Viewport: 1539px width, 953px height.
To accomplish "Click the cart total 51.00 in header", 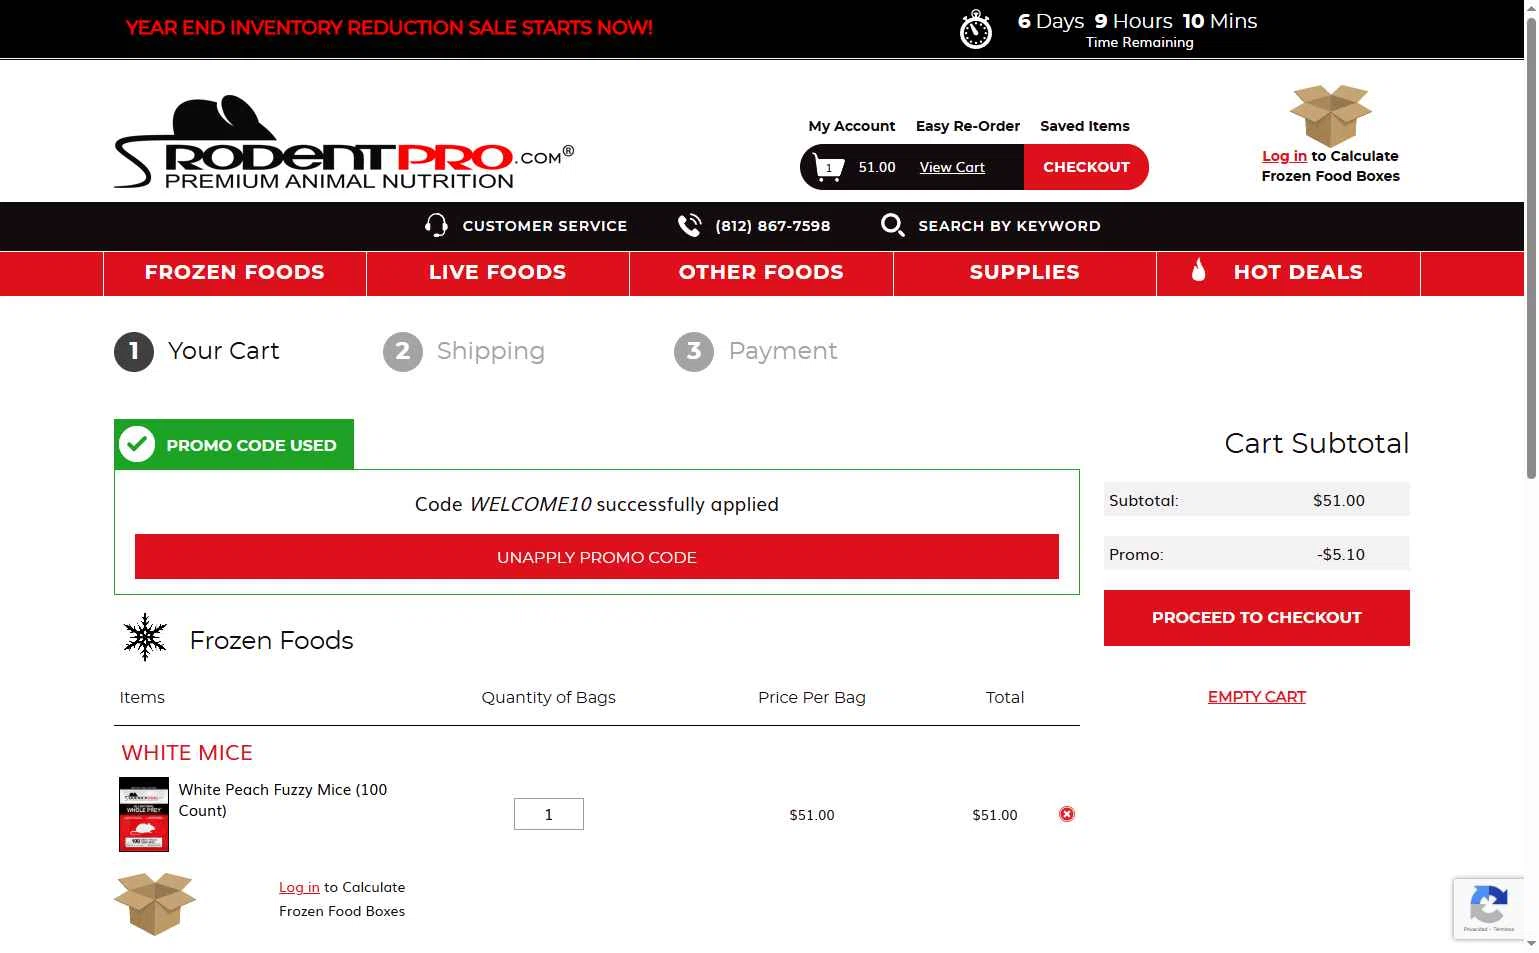I will tap(877, 167).
